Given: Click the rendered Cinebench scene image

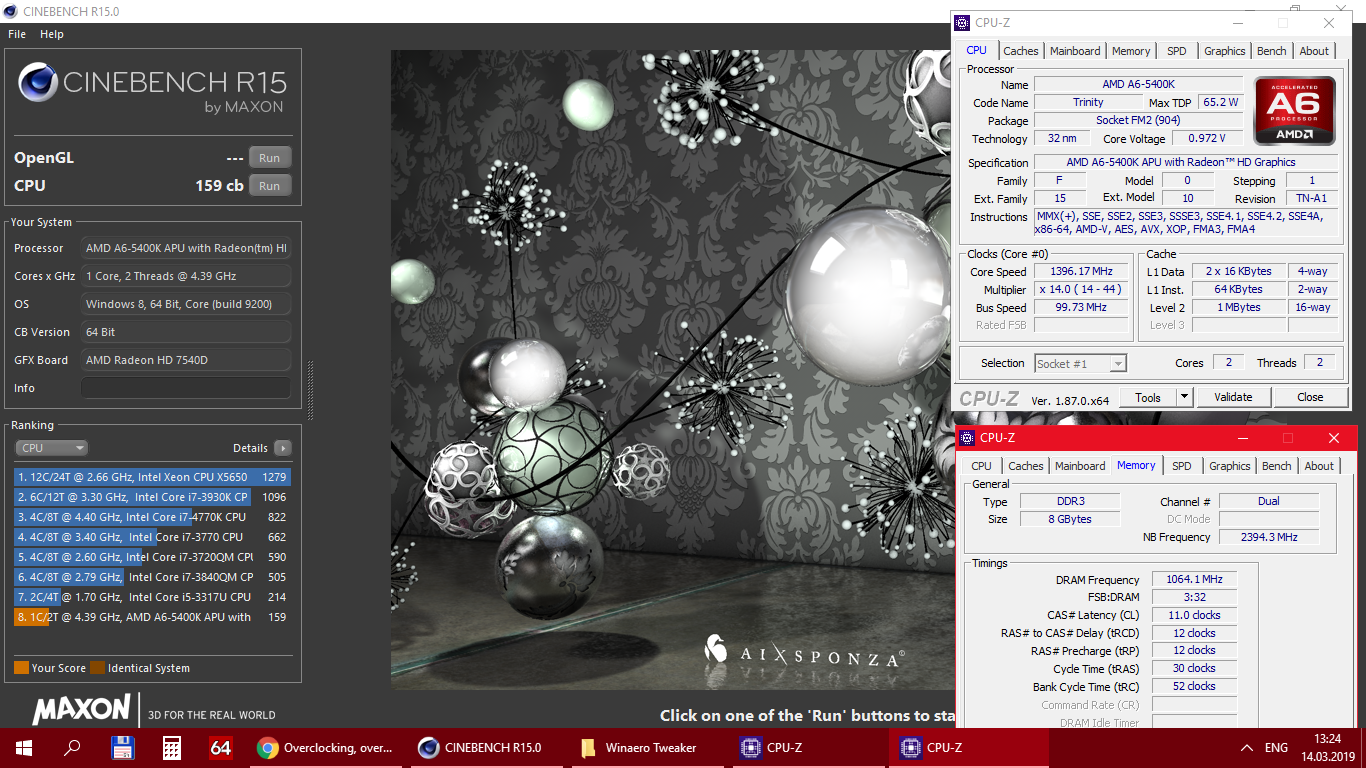Looking at the screenshot, I should 669,370.
